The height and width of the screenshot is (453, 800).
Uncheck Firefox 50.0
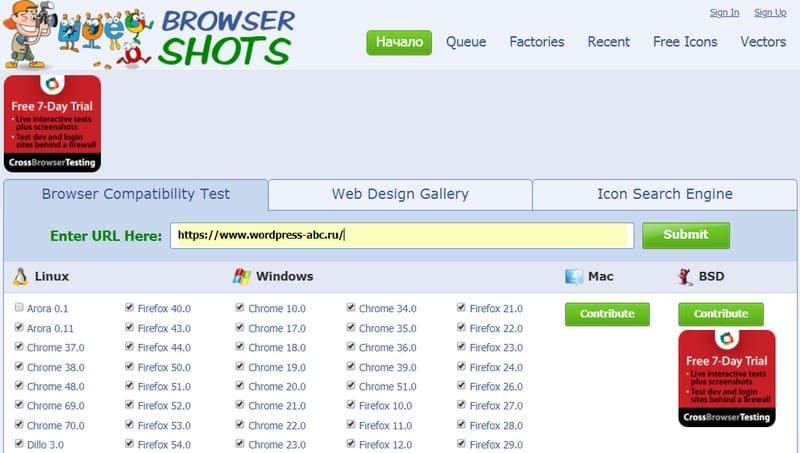click(129, 366)
